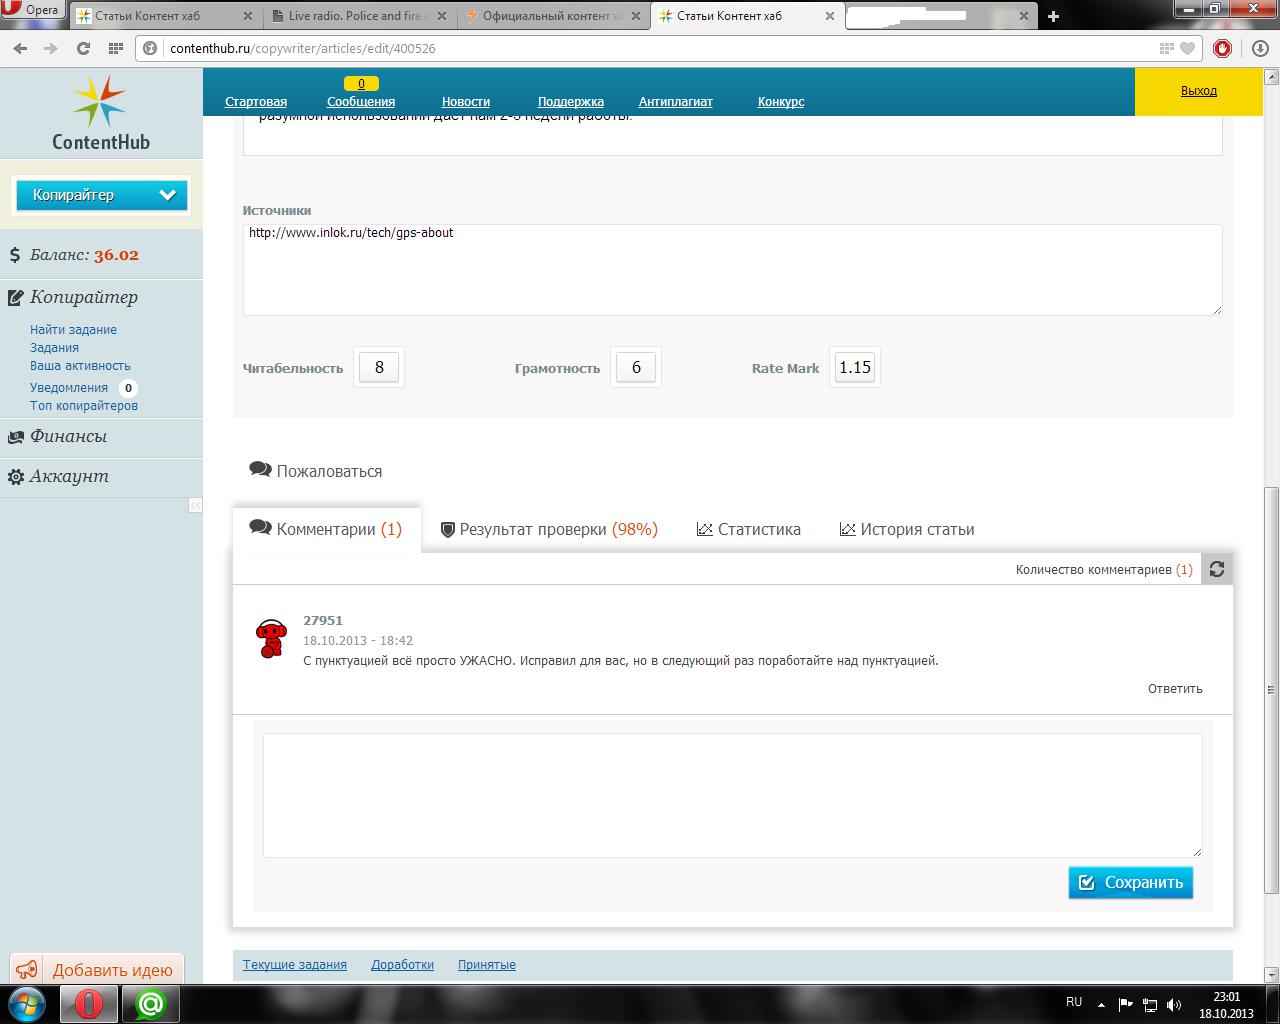Click the Выход logout link

1199,90
